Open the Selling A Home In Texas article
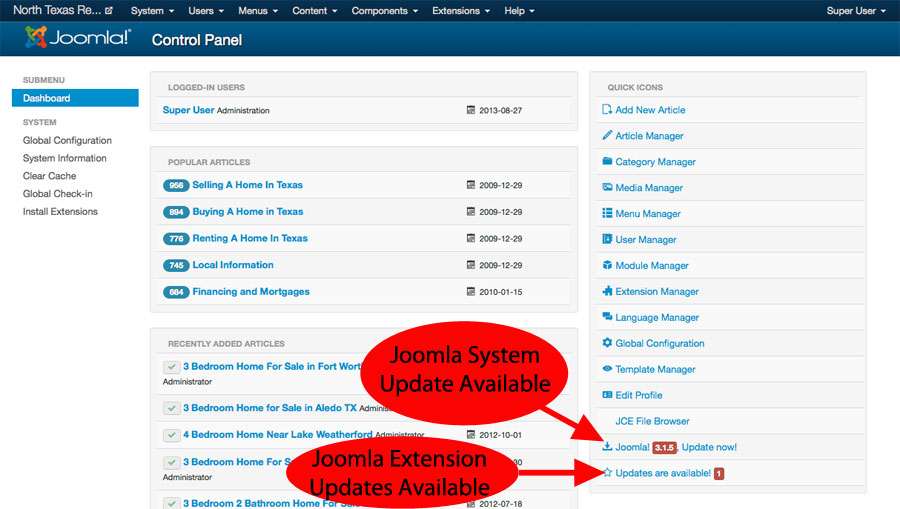The width and height of the screenshot is (900, 509). (247, 185)
